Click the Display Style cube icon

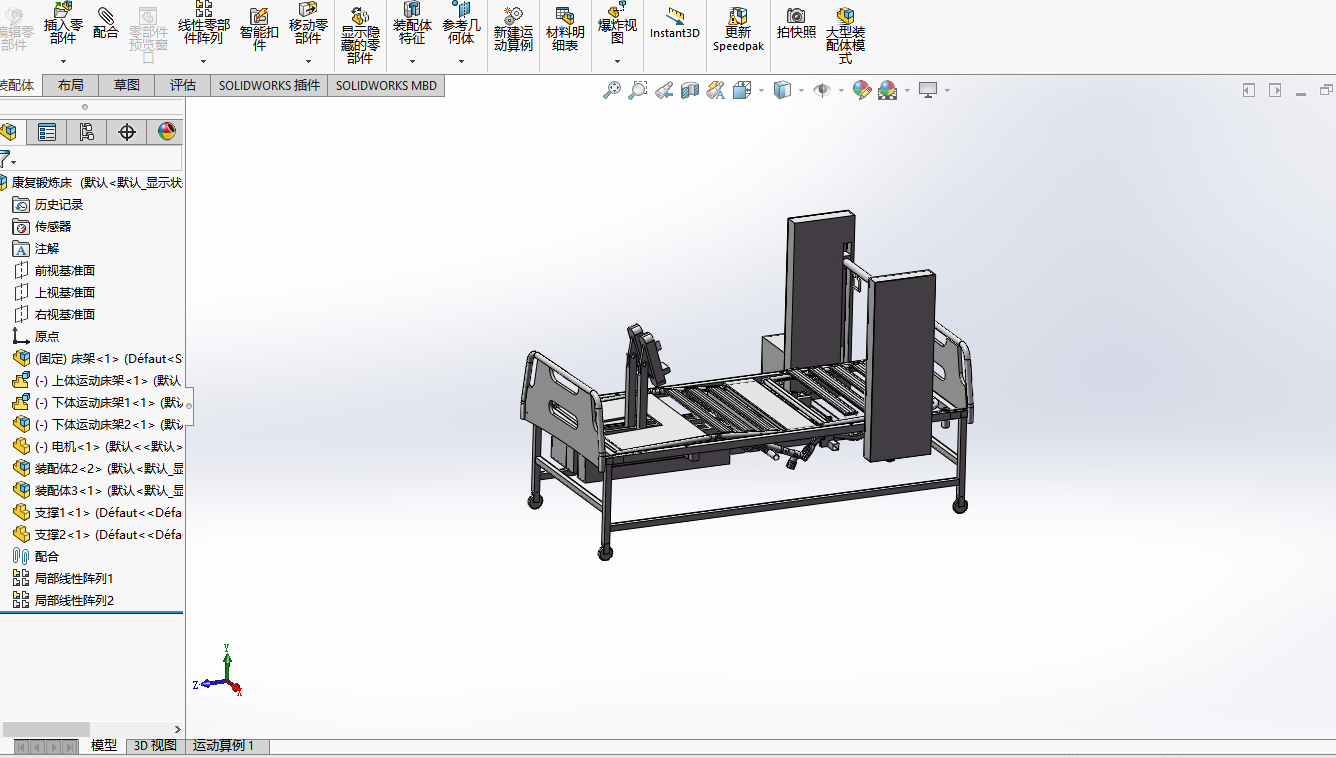coord(783,90)
